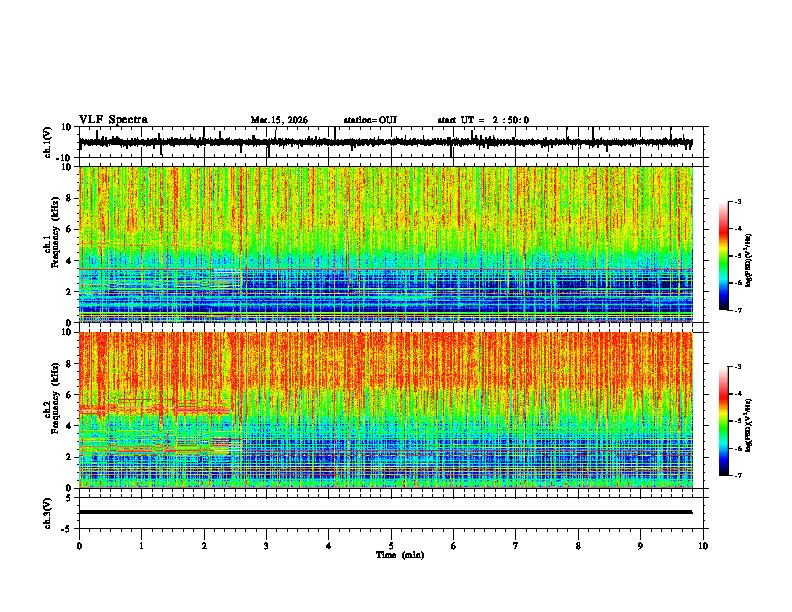Viewport: 792px width, 612px height.
Task: Click time axis tick label "8"
Action: (x=578, y=546)
